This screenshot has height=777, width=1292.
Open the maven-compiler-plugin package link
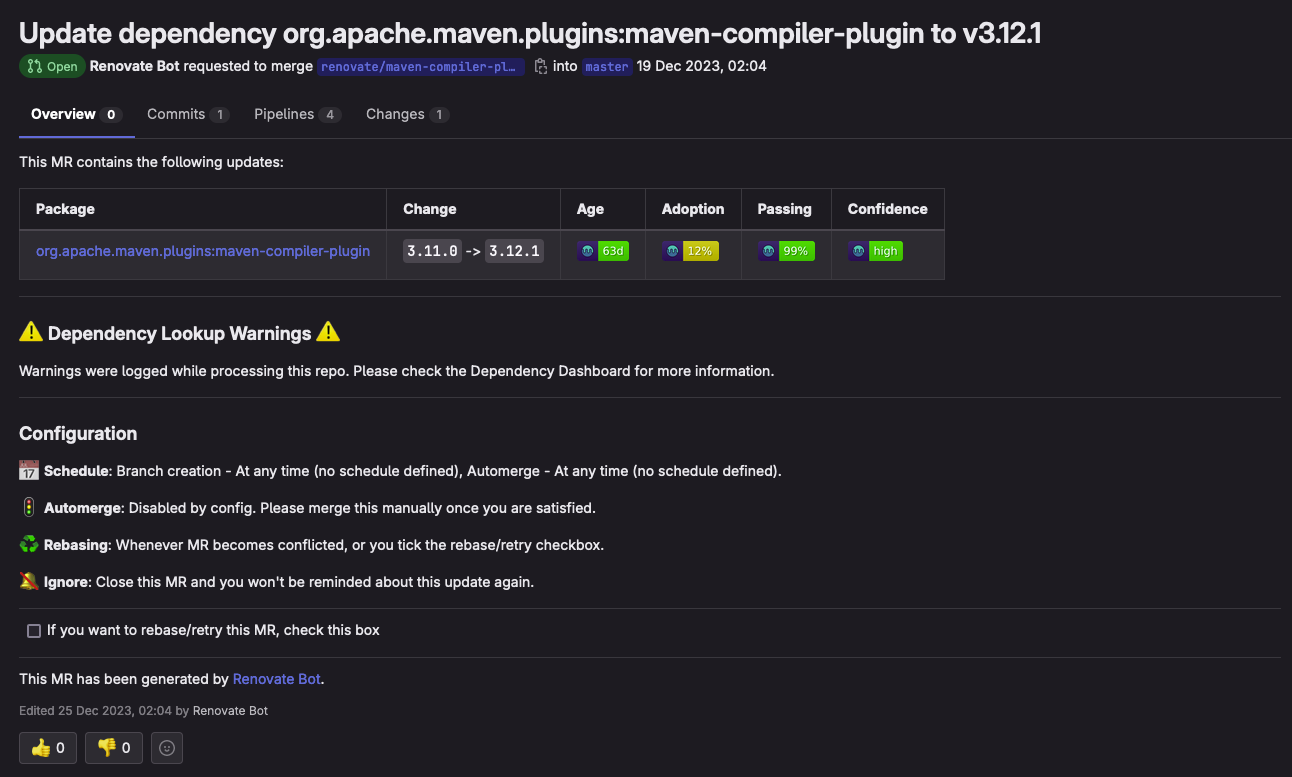[x=203, y=251]
